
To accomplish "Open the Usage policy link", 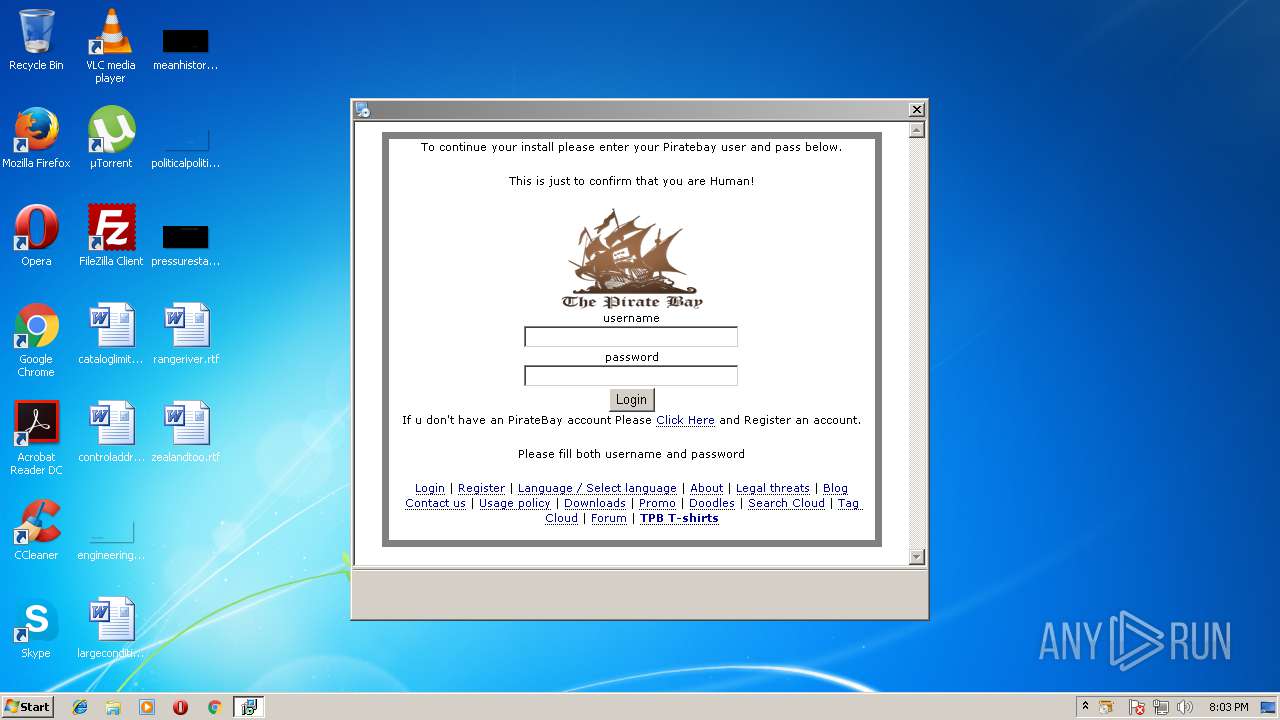I will pyautogui.click(x=514, y=503).
